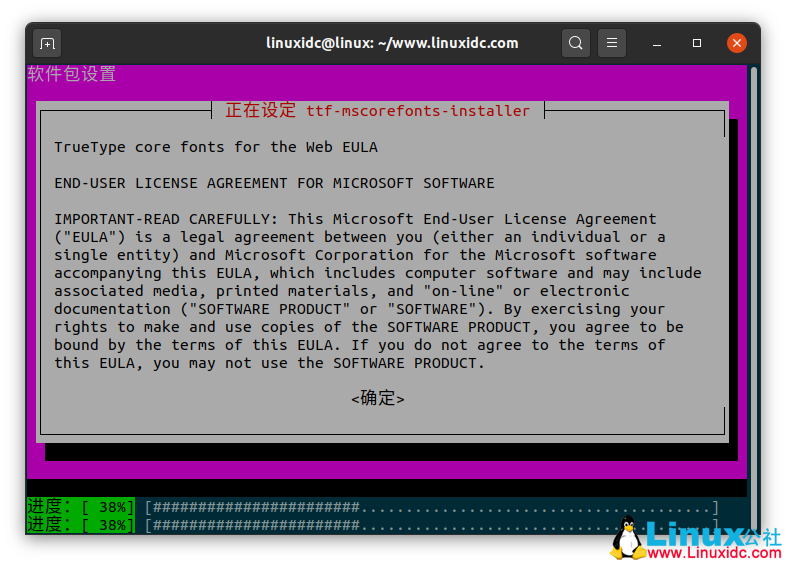This screenshot has height=563, width=786.
Task: Click the line starting associated media, printed
Action: pyautogui.click(x=342, y=291)
